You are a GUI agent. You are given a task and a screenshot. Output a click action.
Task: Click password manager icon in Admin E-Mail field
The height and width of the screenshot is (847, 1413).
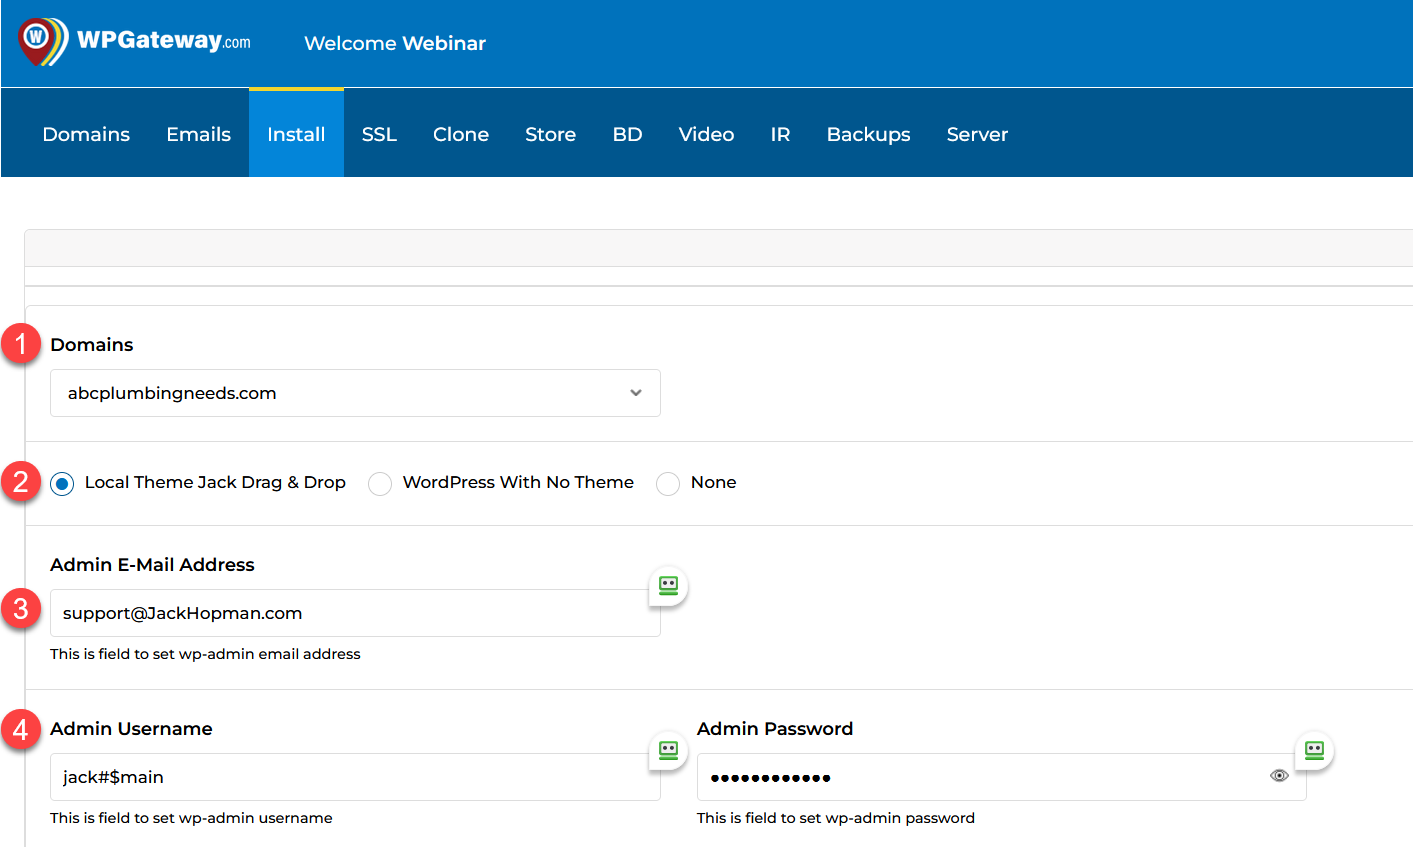[x=668, y=585]
